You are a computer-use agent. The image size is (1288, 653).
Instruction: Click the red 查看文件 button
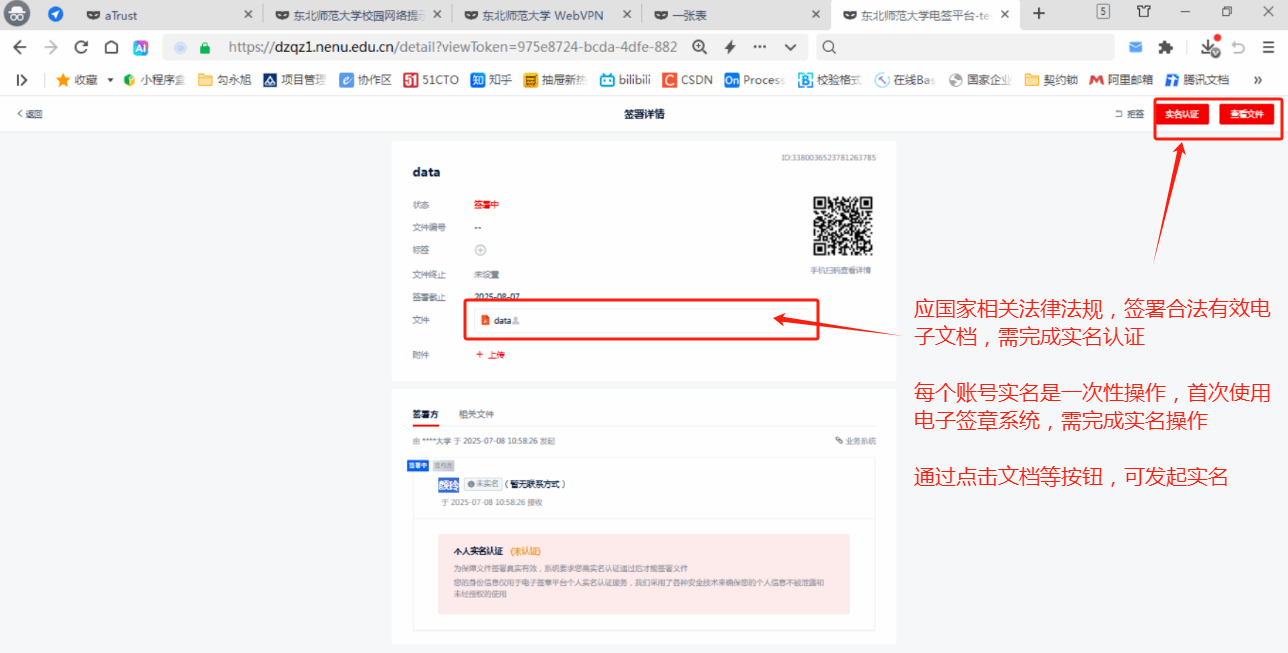pos(1246,114)
